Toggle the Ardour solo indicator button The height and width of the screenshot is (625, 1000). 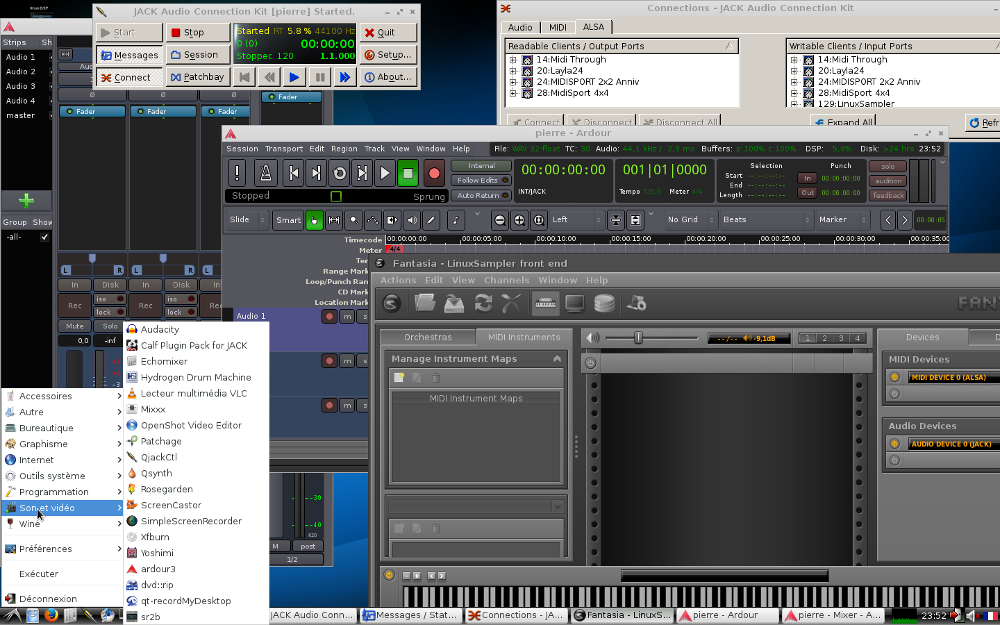887,166
